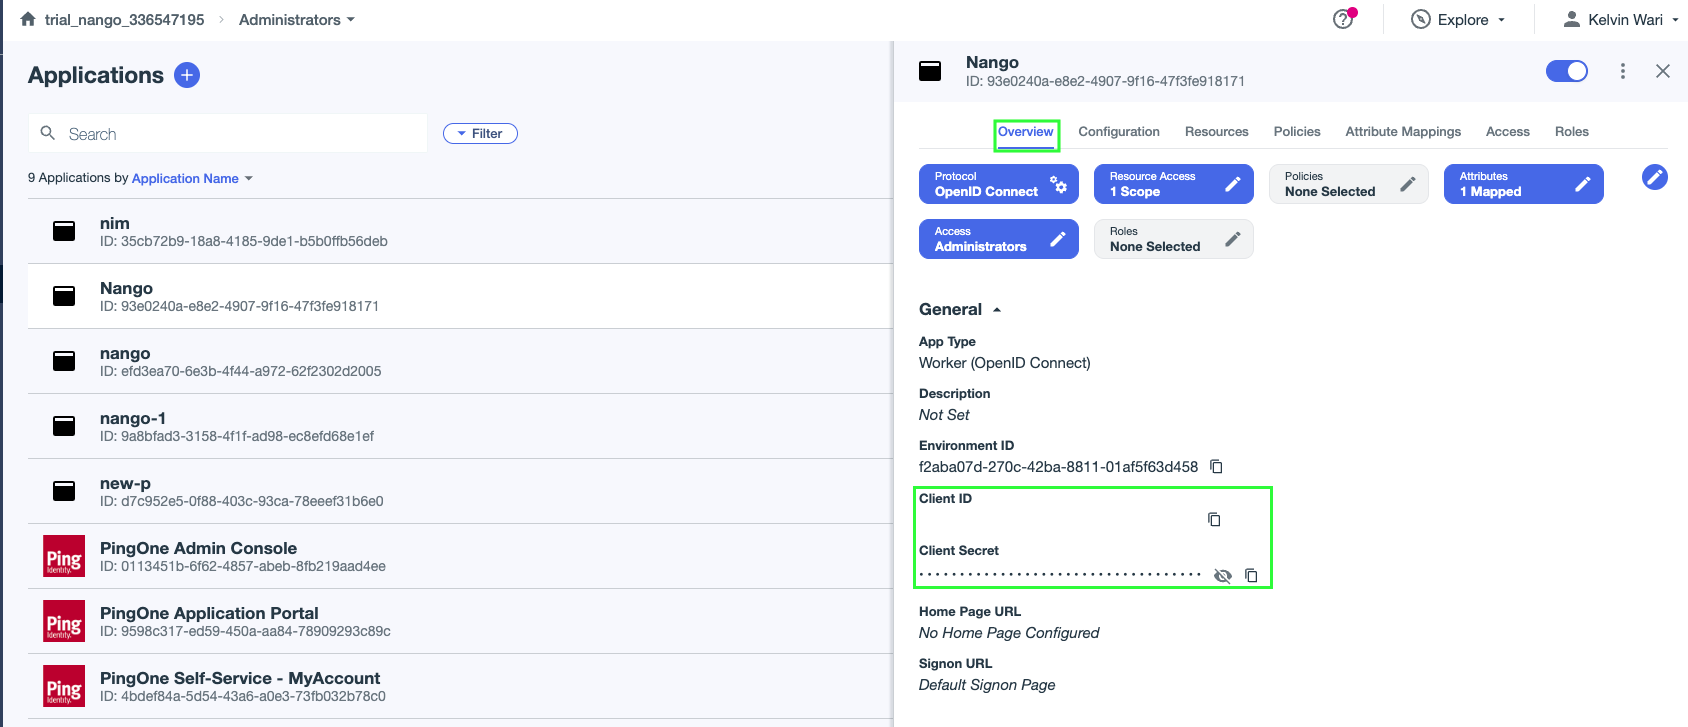Viewport: 1688px width, 727px height.
Task: Switch to the Attribute Mappings tab
Action: pos(1403,131)
